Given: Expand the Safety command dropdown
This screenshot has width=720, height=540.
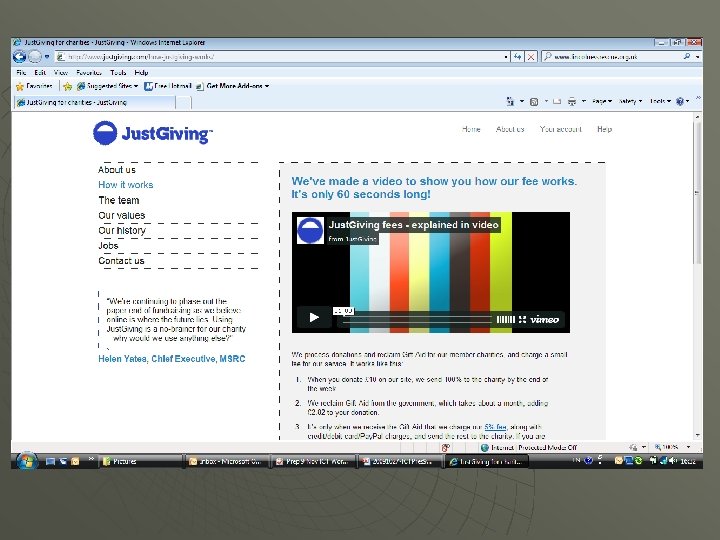Looking at the screenshot, I should pos(630,101).
